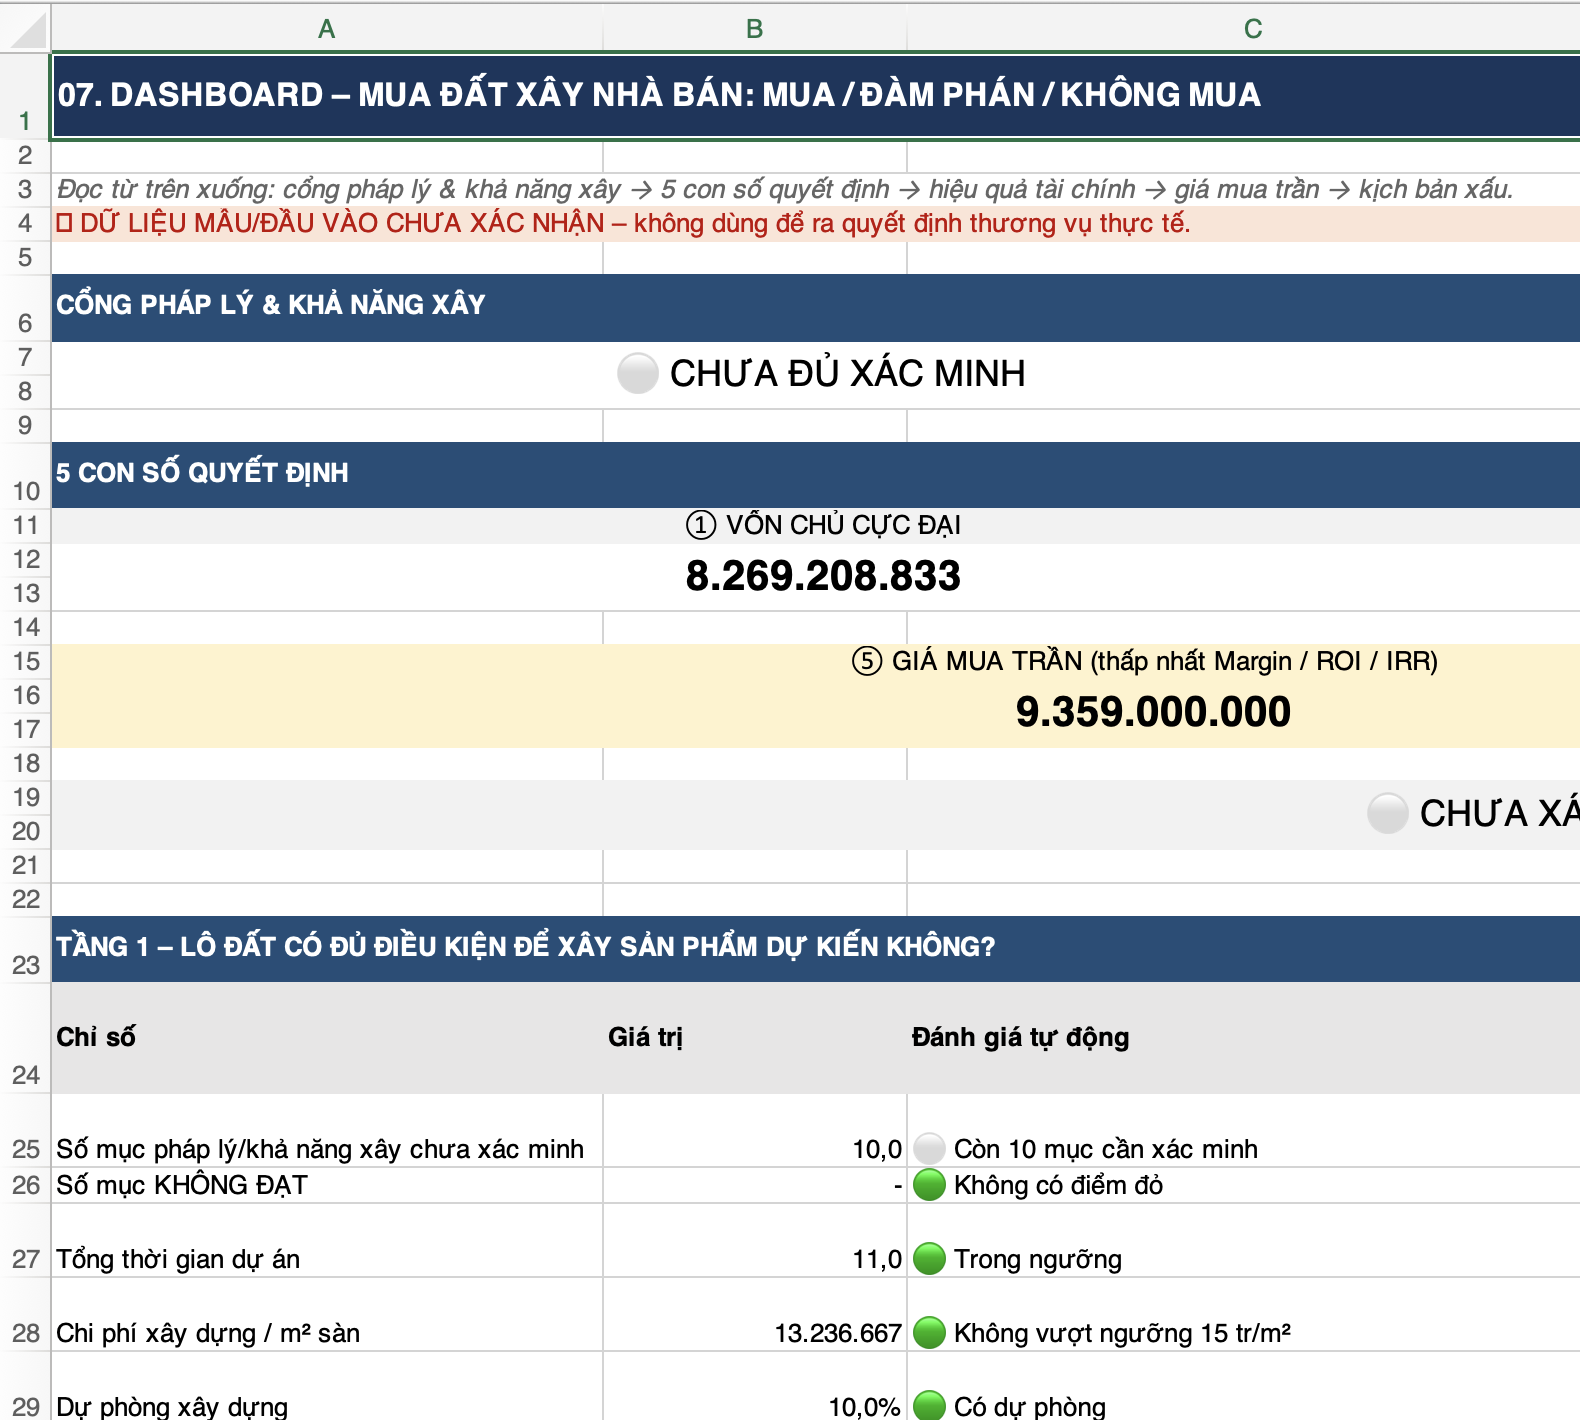Click the Còn 10 mục cần xác minh text
The width and height of the screenshot is (1580, 1420).
pyautogui.click(x=1106, y=1149)
